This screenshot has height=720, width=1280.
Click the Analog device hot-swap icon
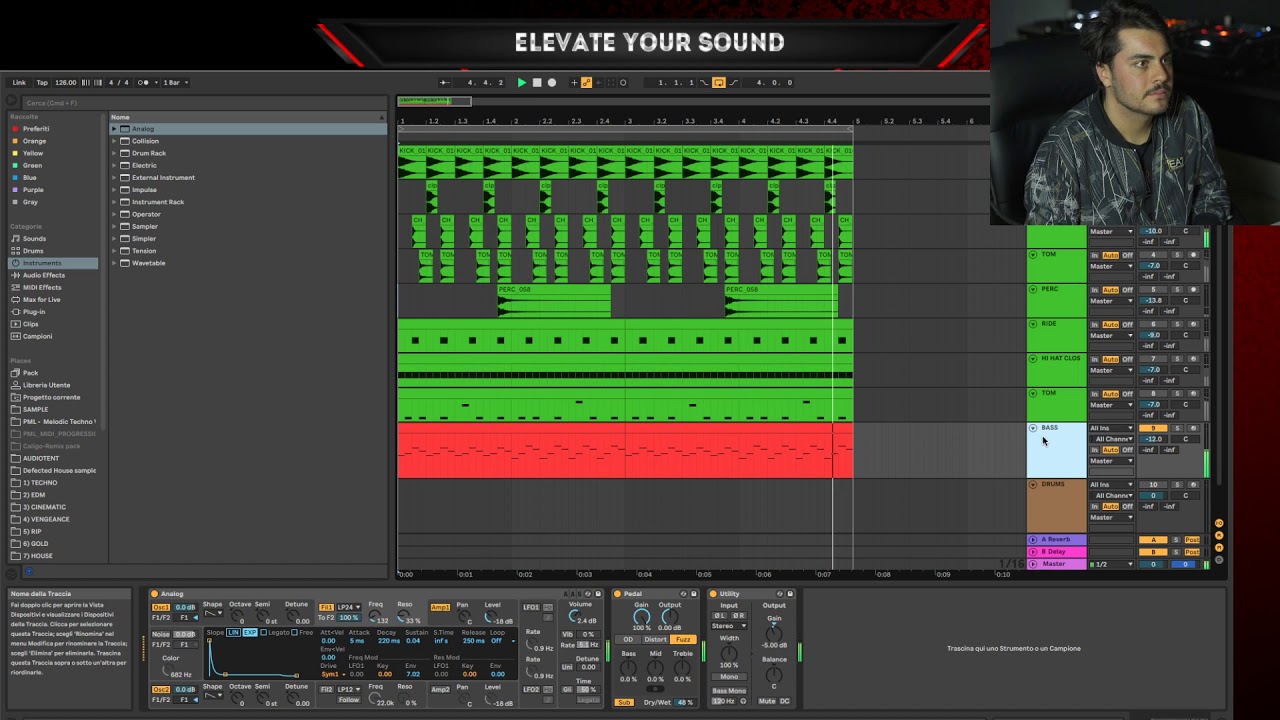point(588,594)
